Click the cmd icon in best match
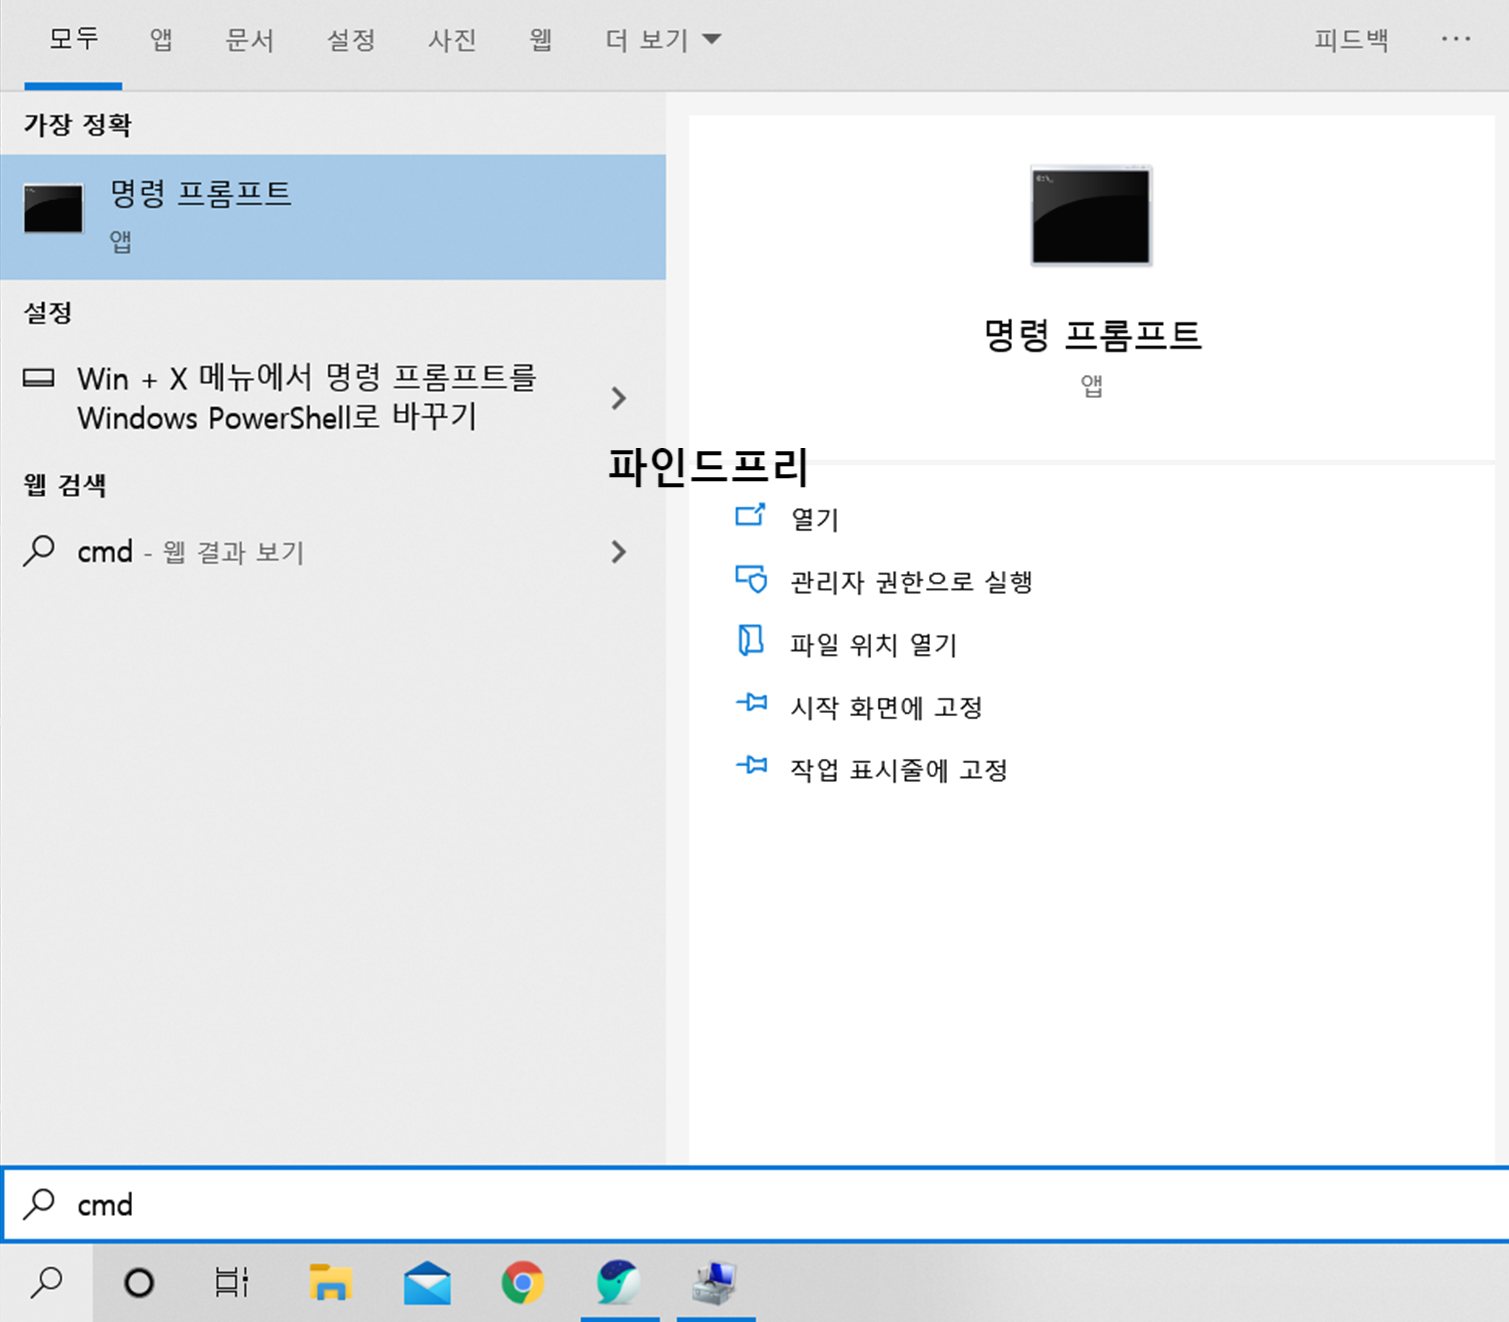 tap(53, 209)
